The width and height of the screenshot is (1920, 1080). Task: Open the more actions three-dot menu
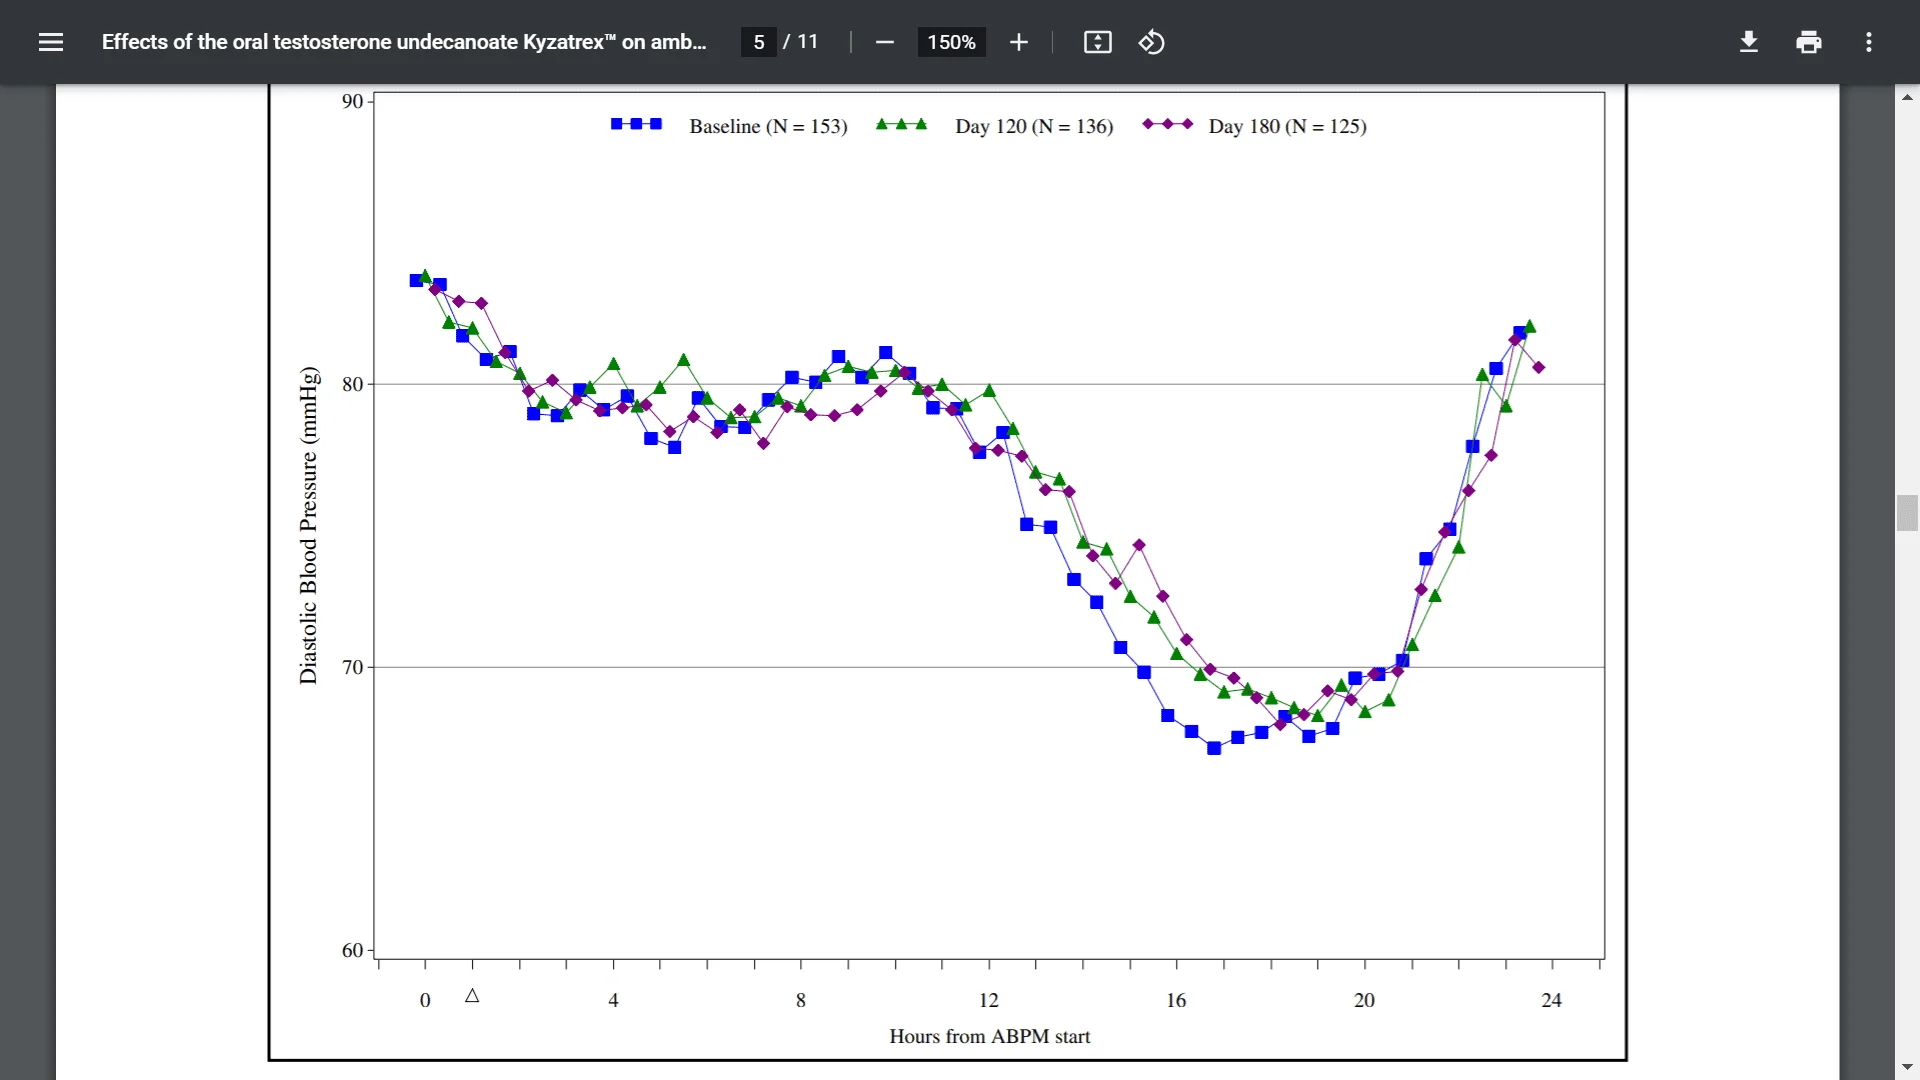(x=1869, y=42)
